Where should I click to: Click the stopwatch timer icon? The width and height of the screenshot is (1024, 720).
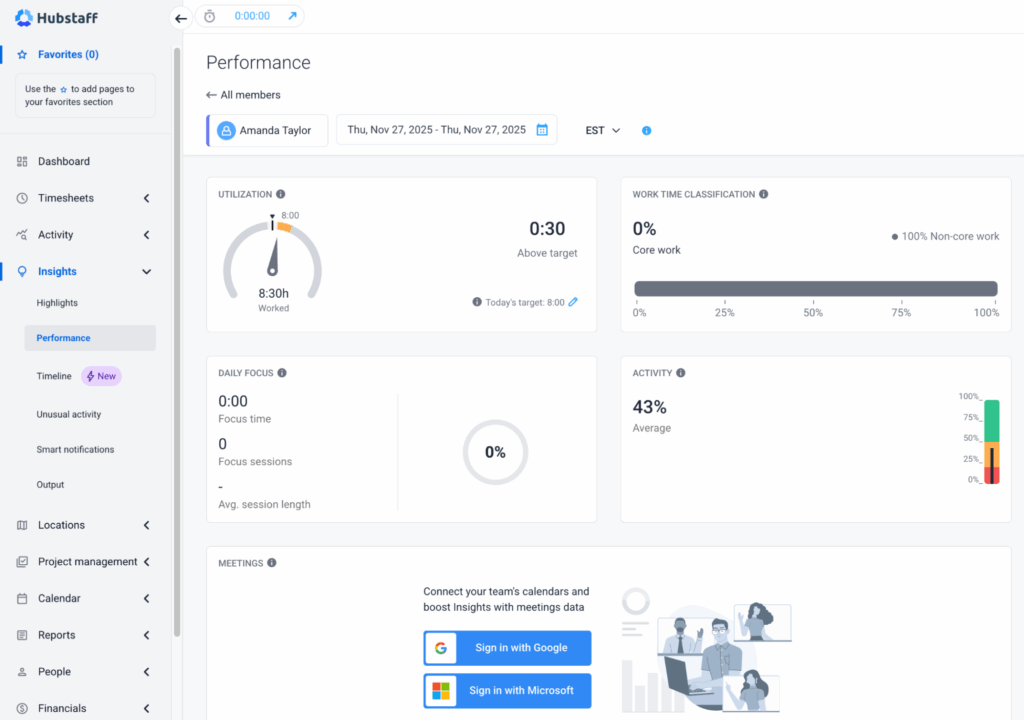click(x=210, y=16)
